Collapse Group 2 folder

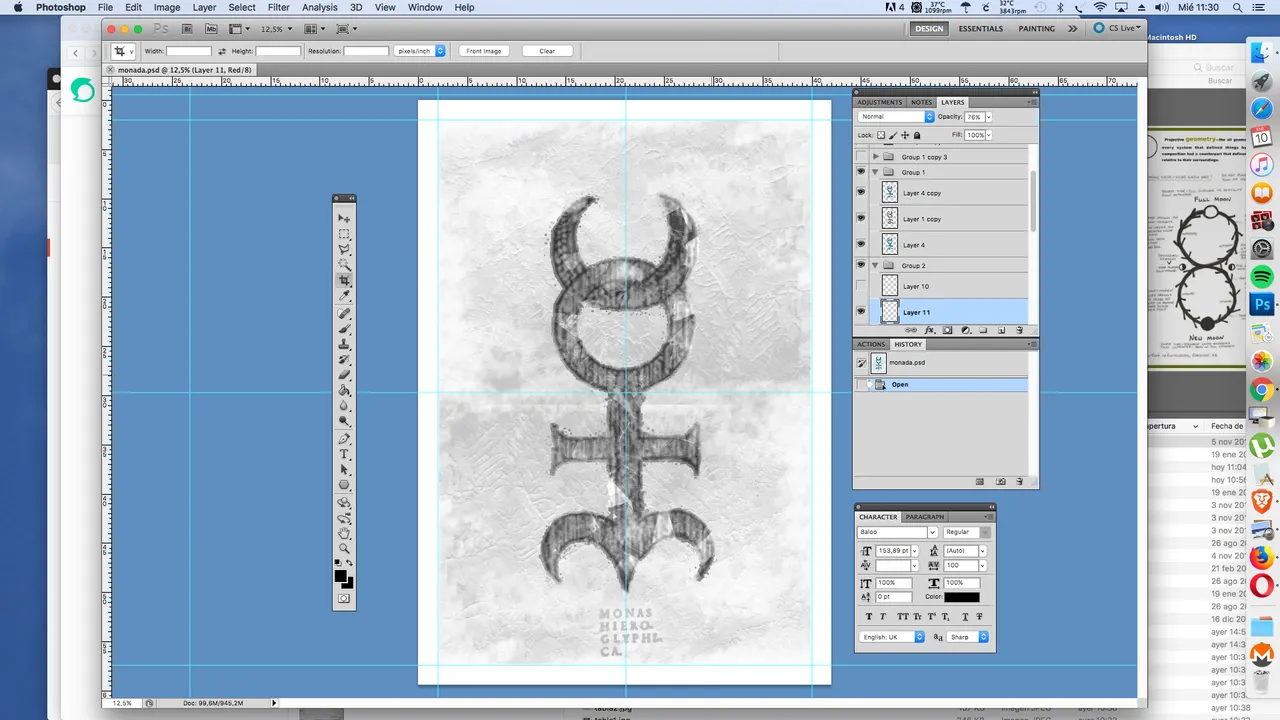tap(876, 265)
